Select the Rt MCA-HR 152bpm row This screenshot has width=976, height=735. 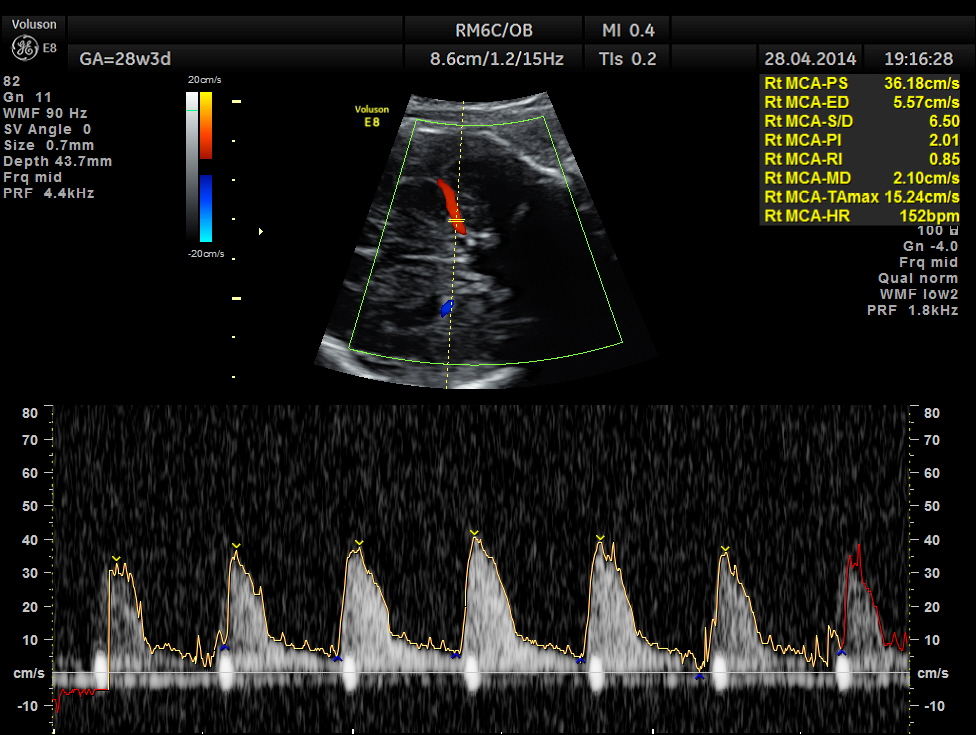[x=860, y=215]
